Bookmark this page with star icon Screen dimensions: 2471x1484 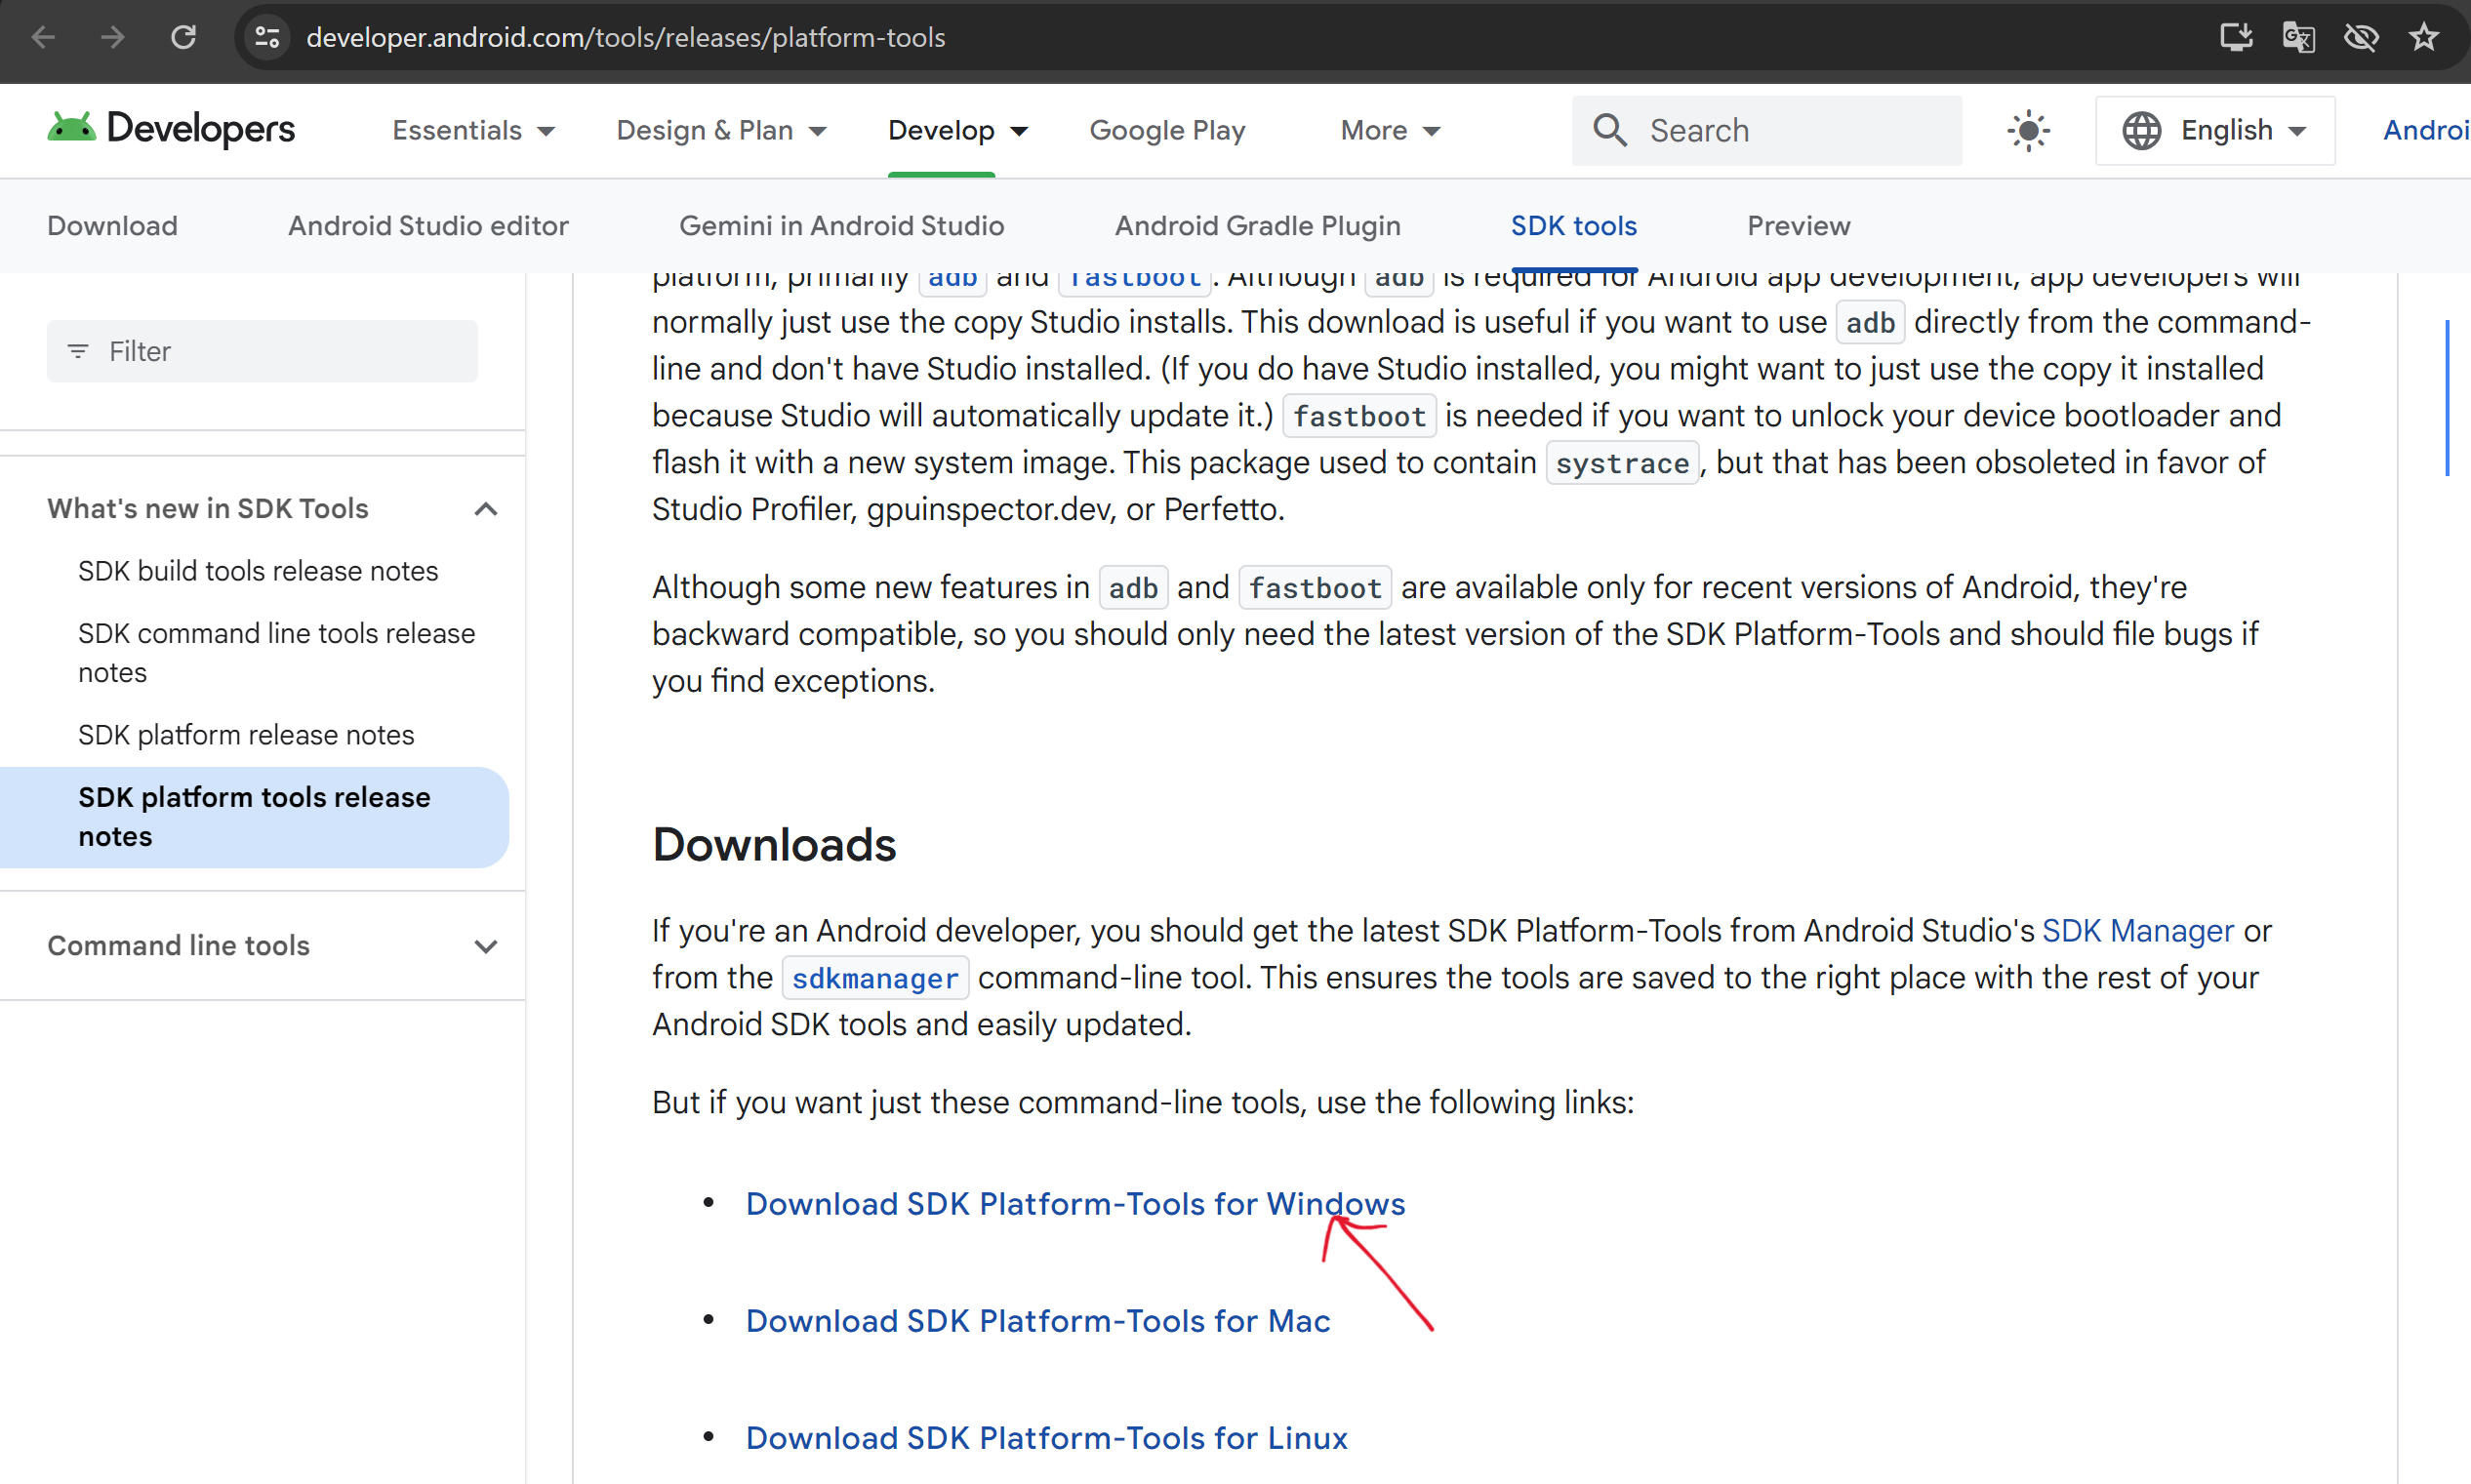tap(2424, 38)
